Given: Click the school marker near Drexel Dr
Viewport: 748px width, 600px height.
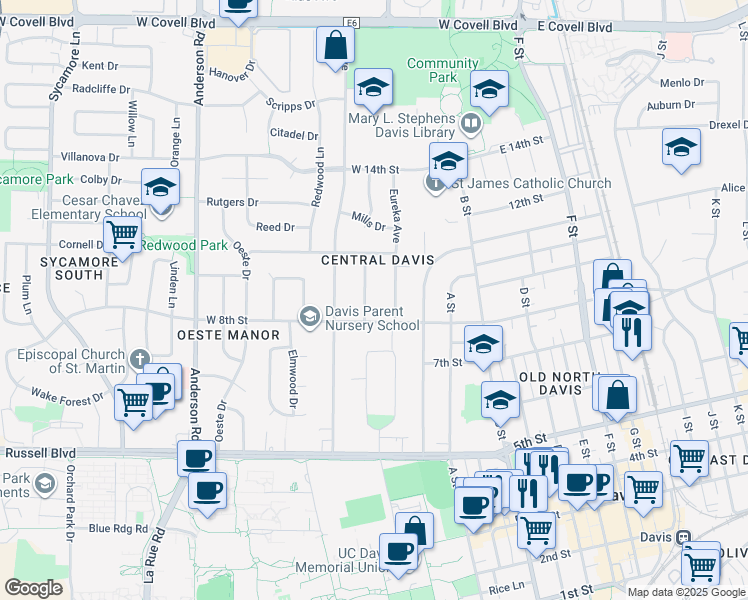Looking at the screenshot, I should (680, 147).
